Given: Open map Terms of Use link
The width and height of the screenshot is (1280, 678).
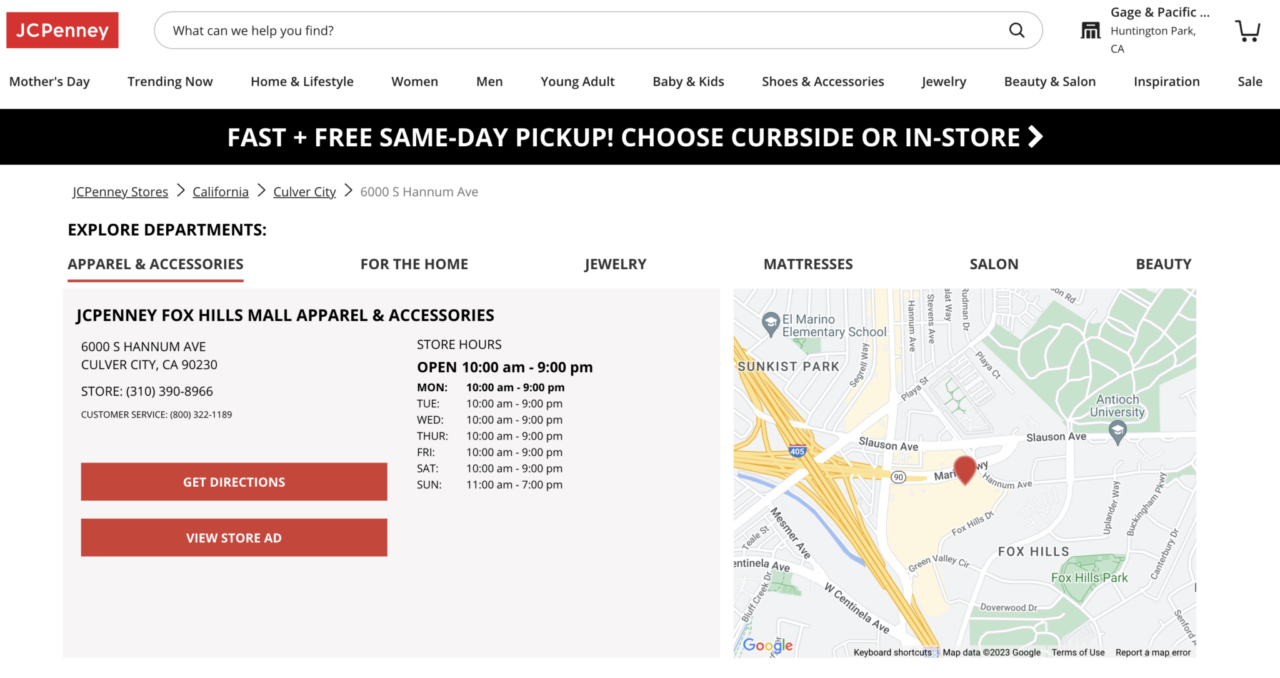Looking at the screenshot, I should point(1078,652).
